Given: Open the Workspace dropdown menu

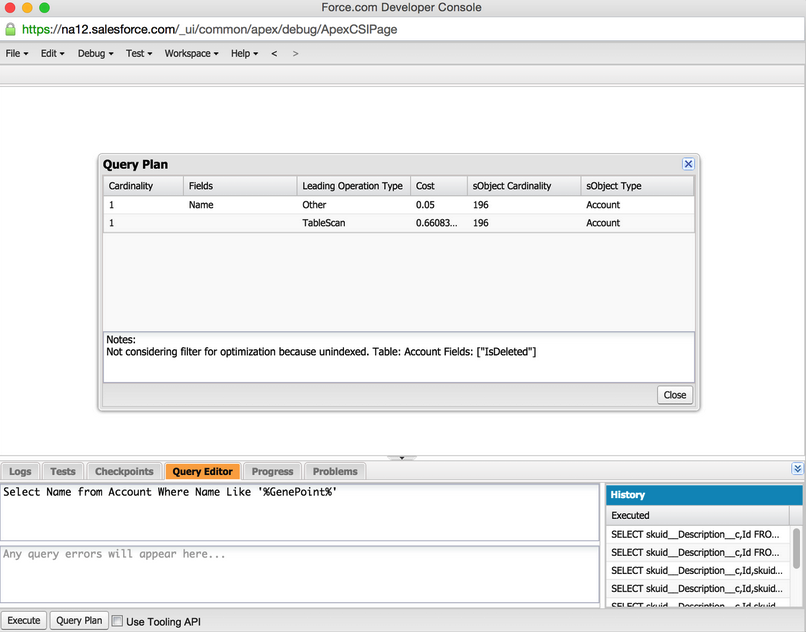Looking at the screenshot, I should pos(191,53).
